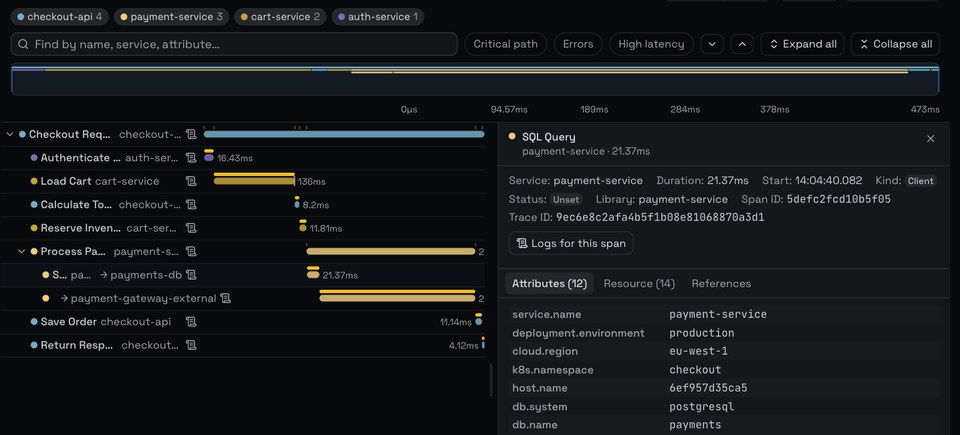
Task: Collapse the Checkout Request root span
Action: (9, 134)
